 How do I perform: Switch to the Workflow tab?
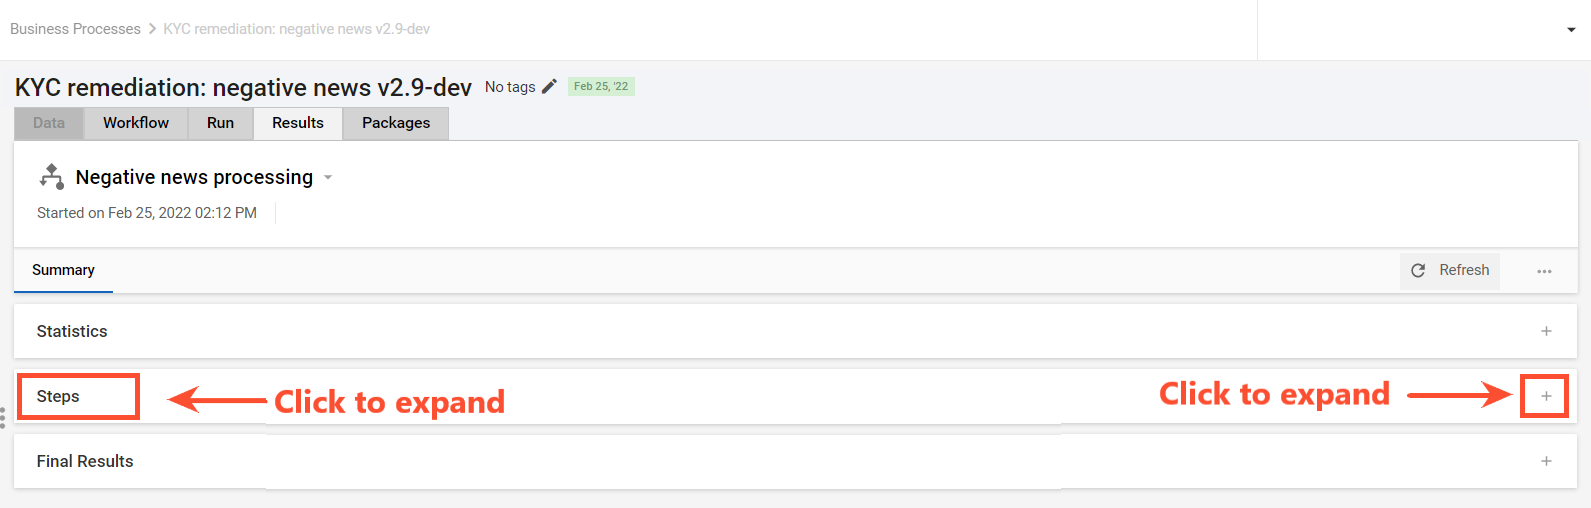[136, 123]
